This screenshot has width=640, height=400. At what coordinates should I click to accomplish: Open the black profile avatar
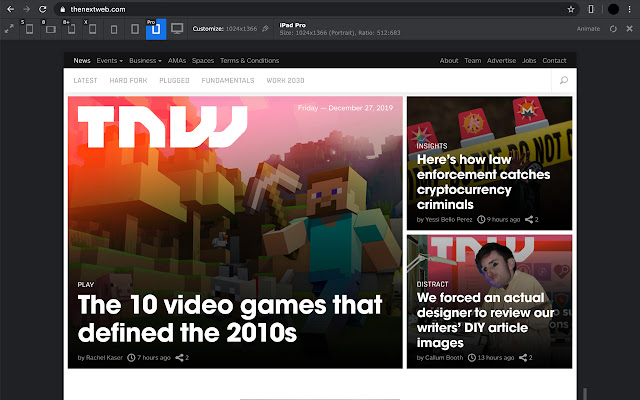(613, 9)
